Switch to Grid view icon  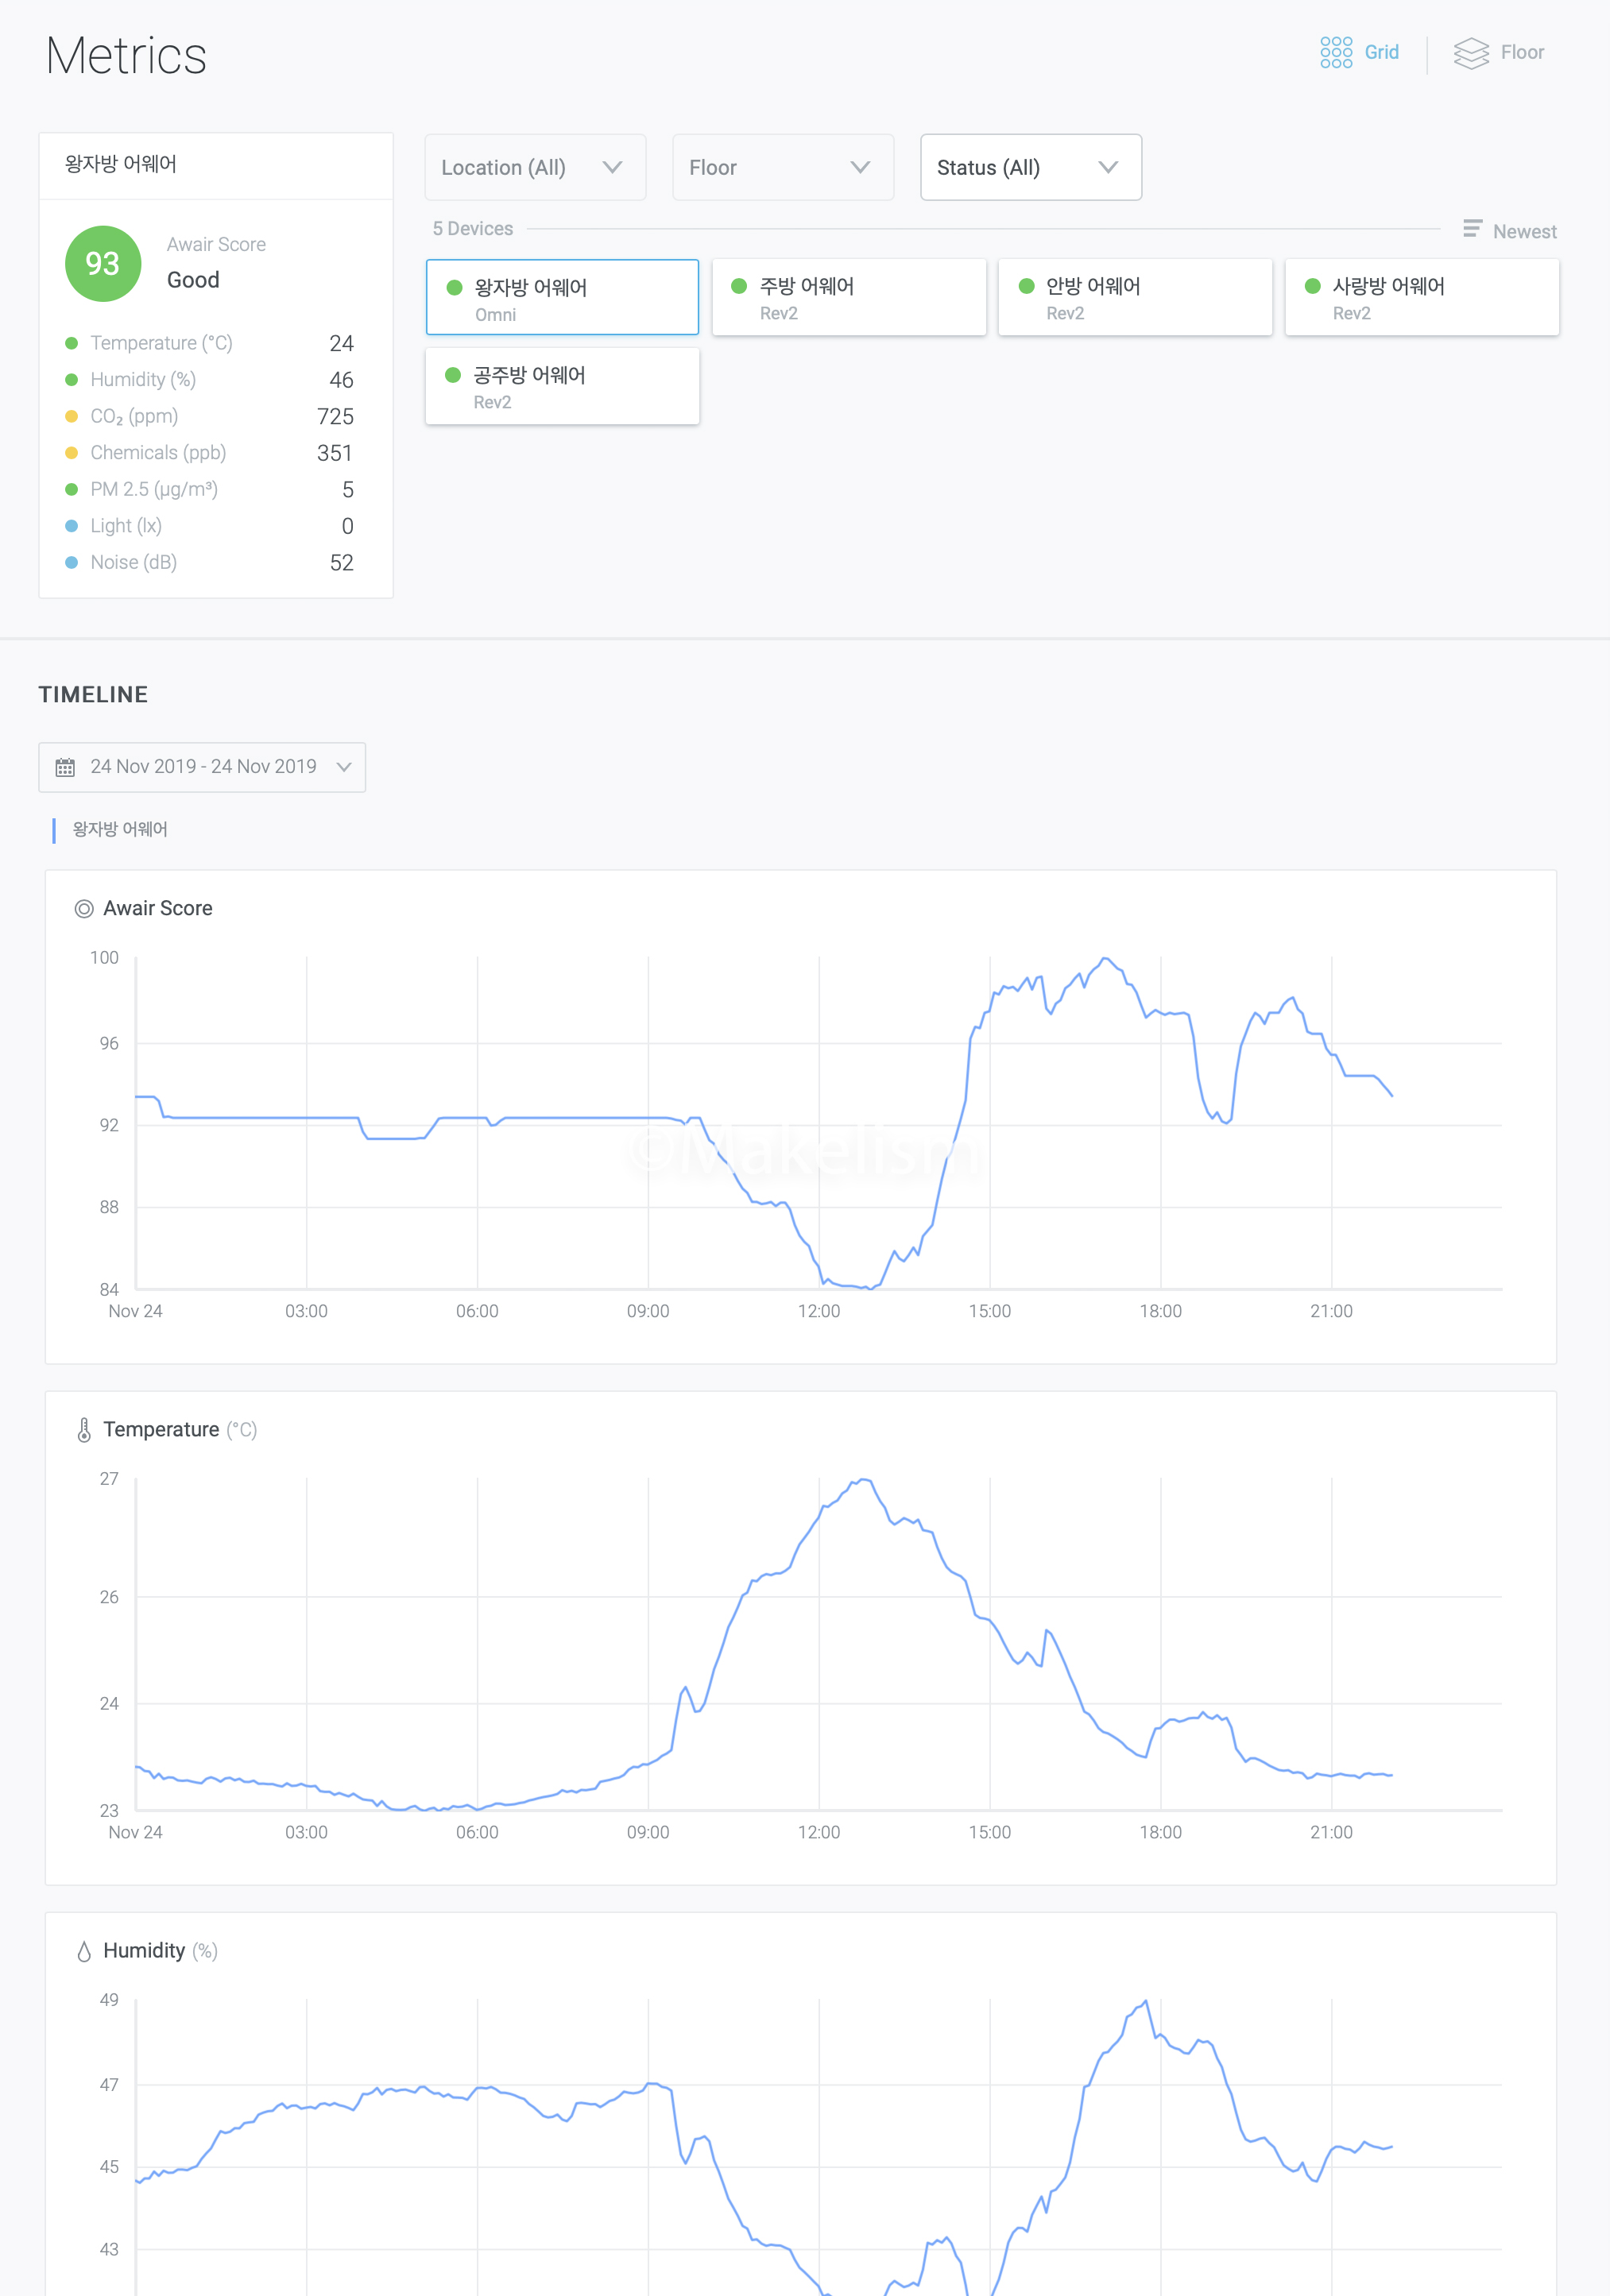click(x=1336, y=52)
